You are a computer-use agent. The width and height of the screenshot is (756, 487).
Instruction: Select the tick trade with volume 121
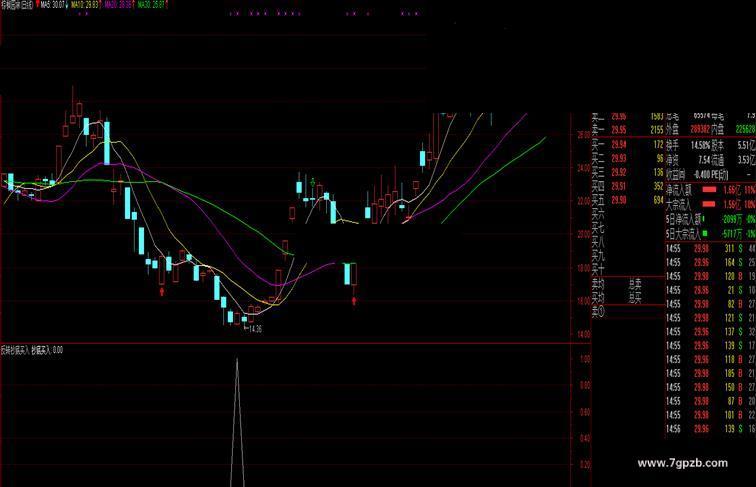711,318
